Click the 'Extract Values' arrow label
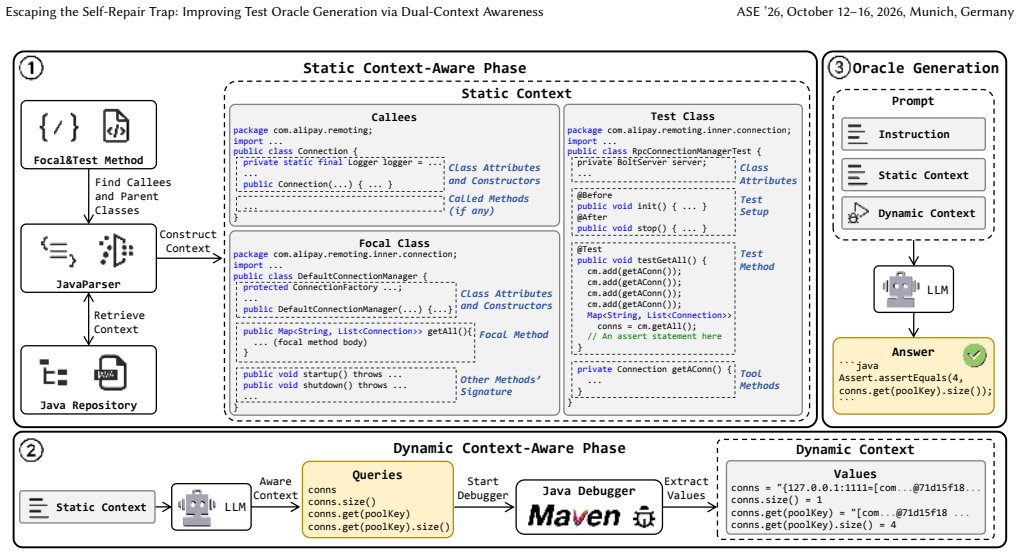 tap(686, 488)
